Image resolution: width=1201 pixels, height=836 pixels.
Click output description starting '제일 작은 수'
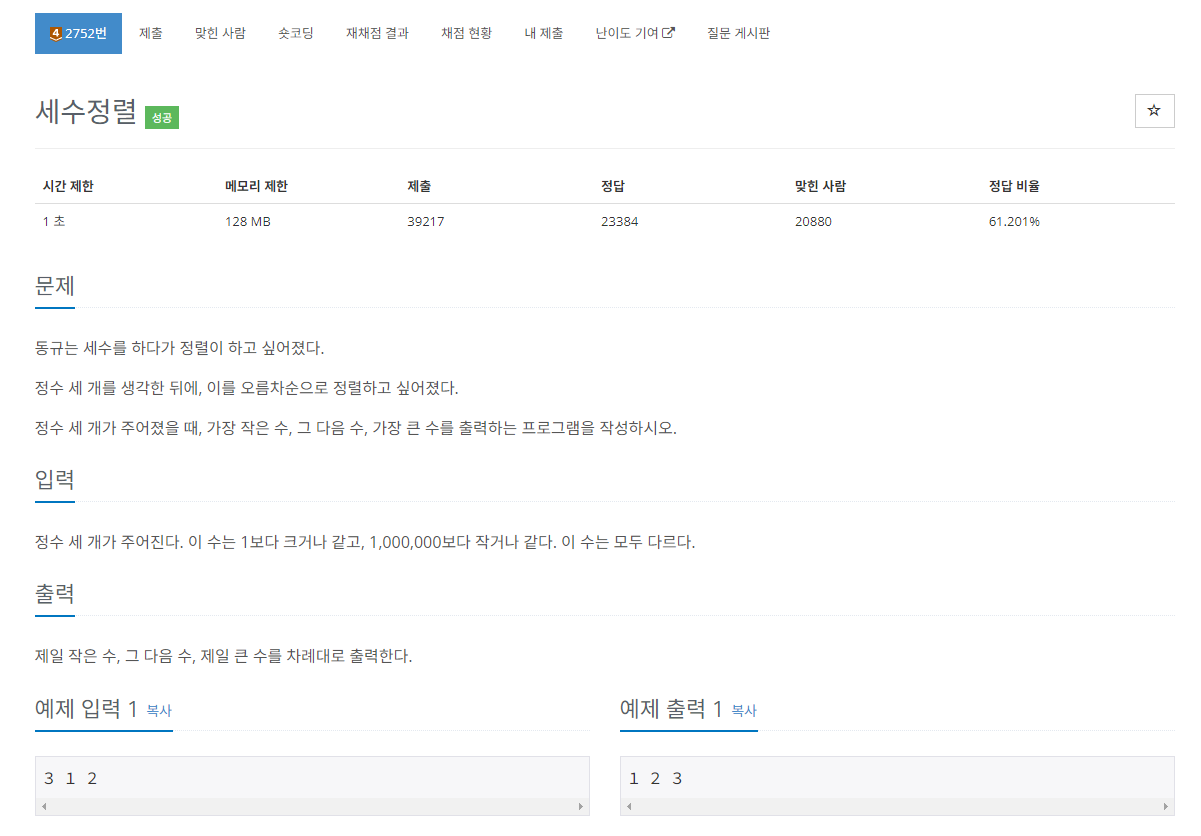coord(224,656)
